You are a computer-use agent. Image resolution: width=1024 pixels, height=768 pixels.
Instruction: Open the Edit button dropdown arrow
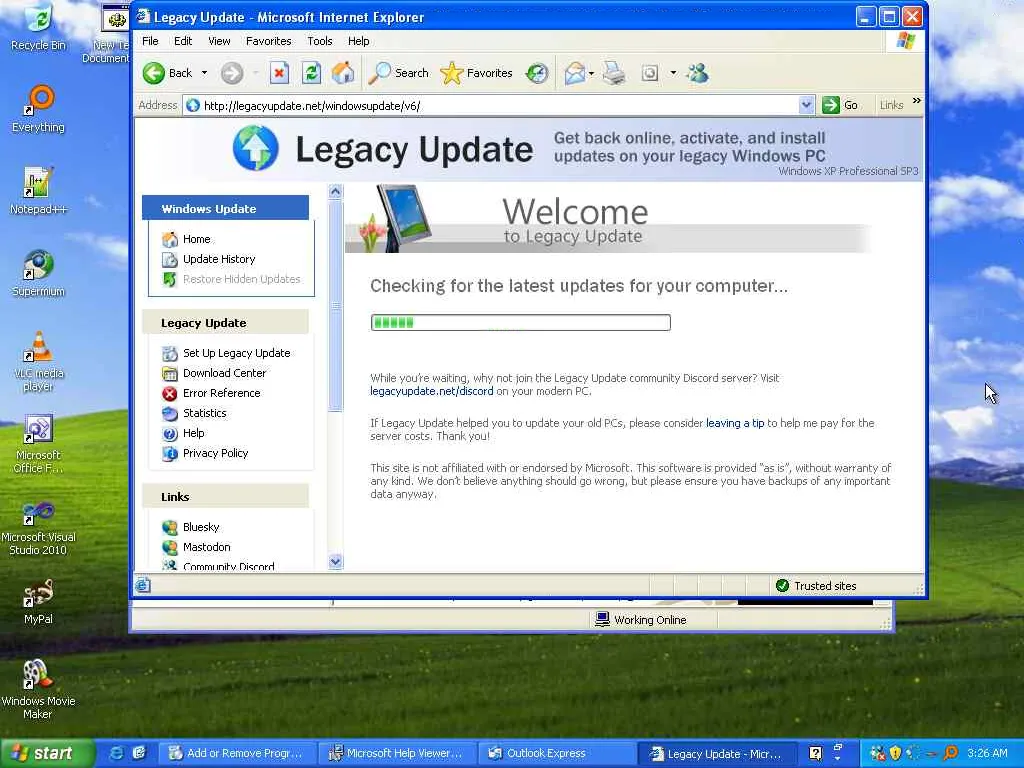(x=673, y=73)
